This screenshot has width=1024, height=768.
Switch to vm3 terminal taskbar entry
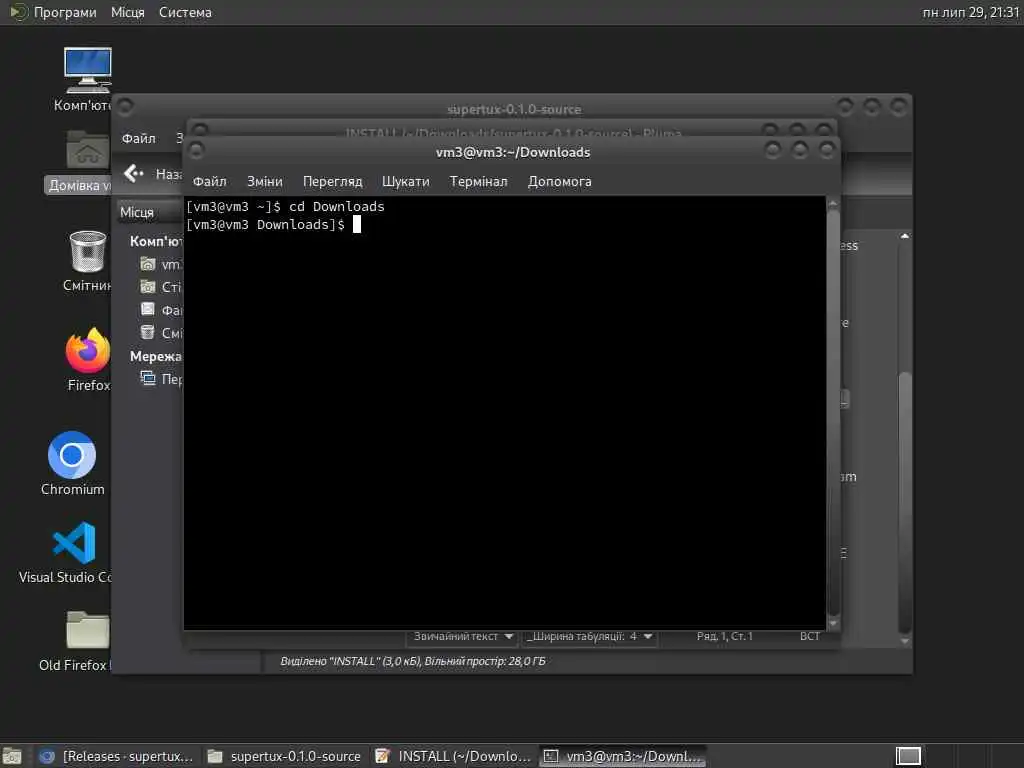pyautogui.click(x=623, y=756)
